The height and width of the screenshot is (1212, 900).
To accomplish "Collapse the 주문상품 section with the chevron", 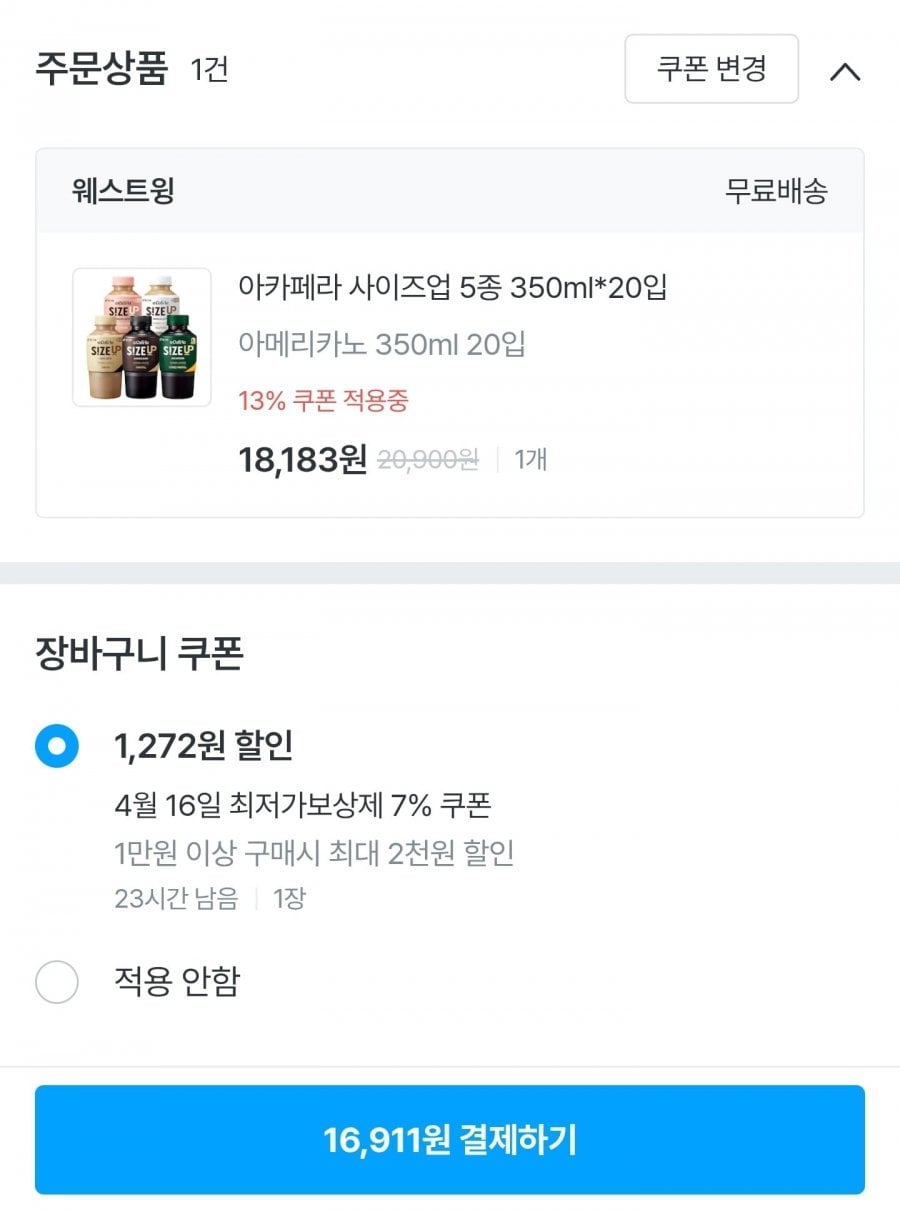I will 845,71.
